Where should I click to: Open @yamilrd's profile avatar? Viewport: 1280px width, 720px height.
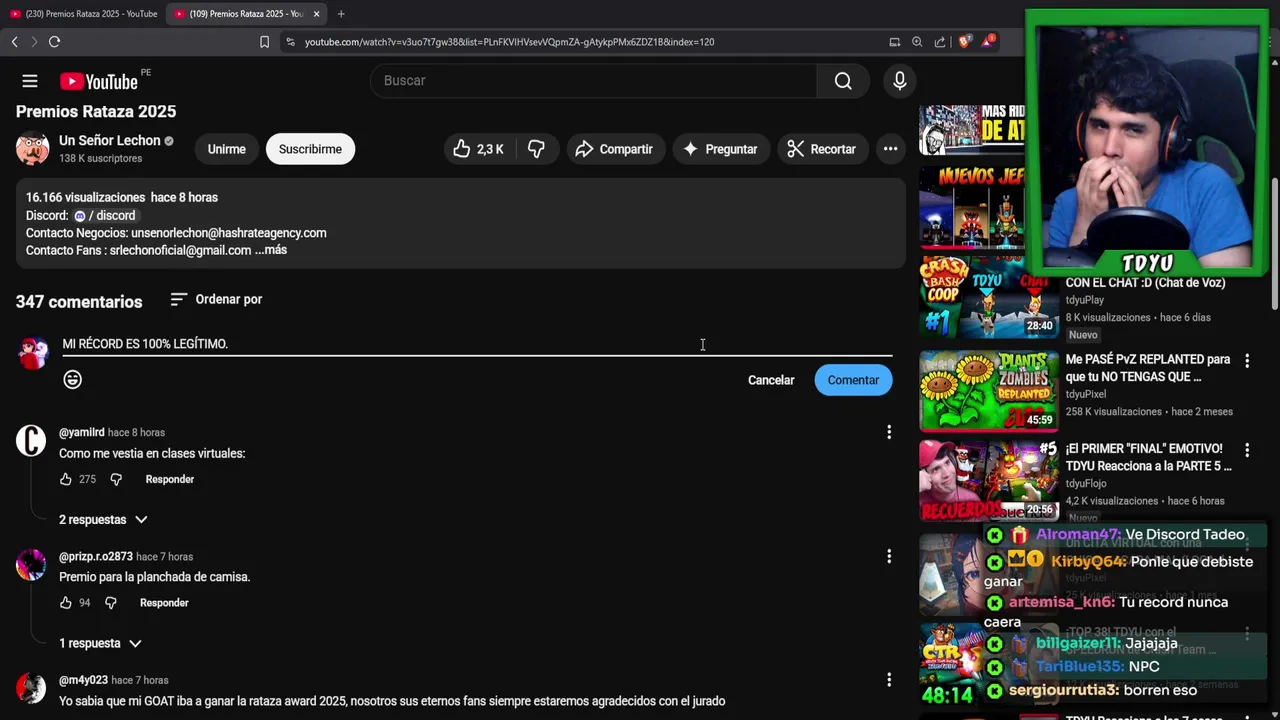click(31, 440)
